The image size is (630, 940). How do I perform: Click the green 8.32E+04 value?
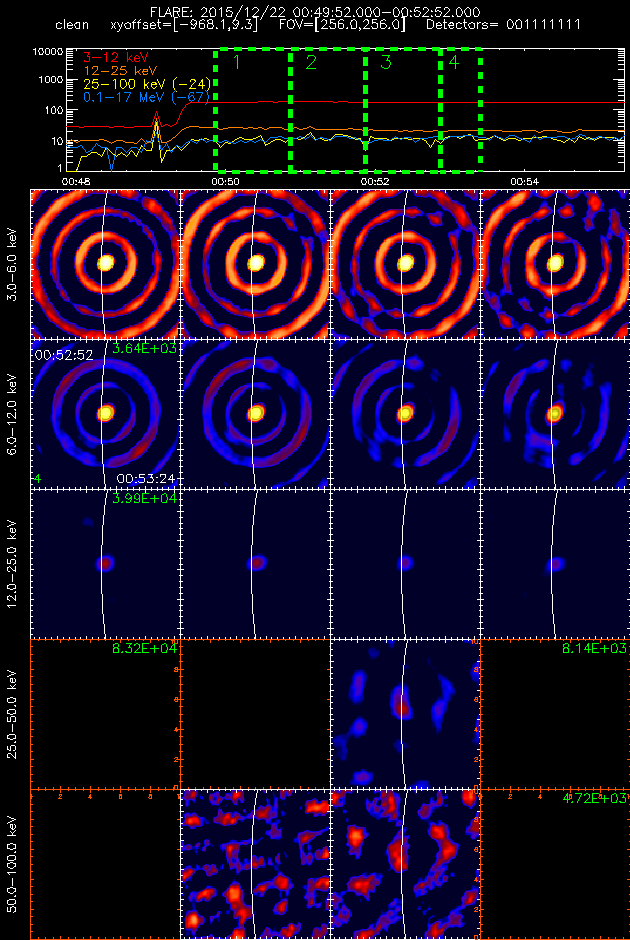click(144, 648)
